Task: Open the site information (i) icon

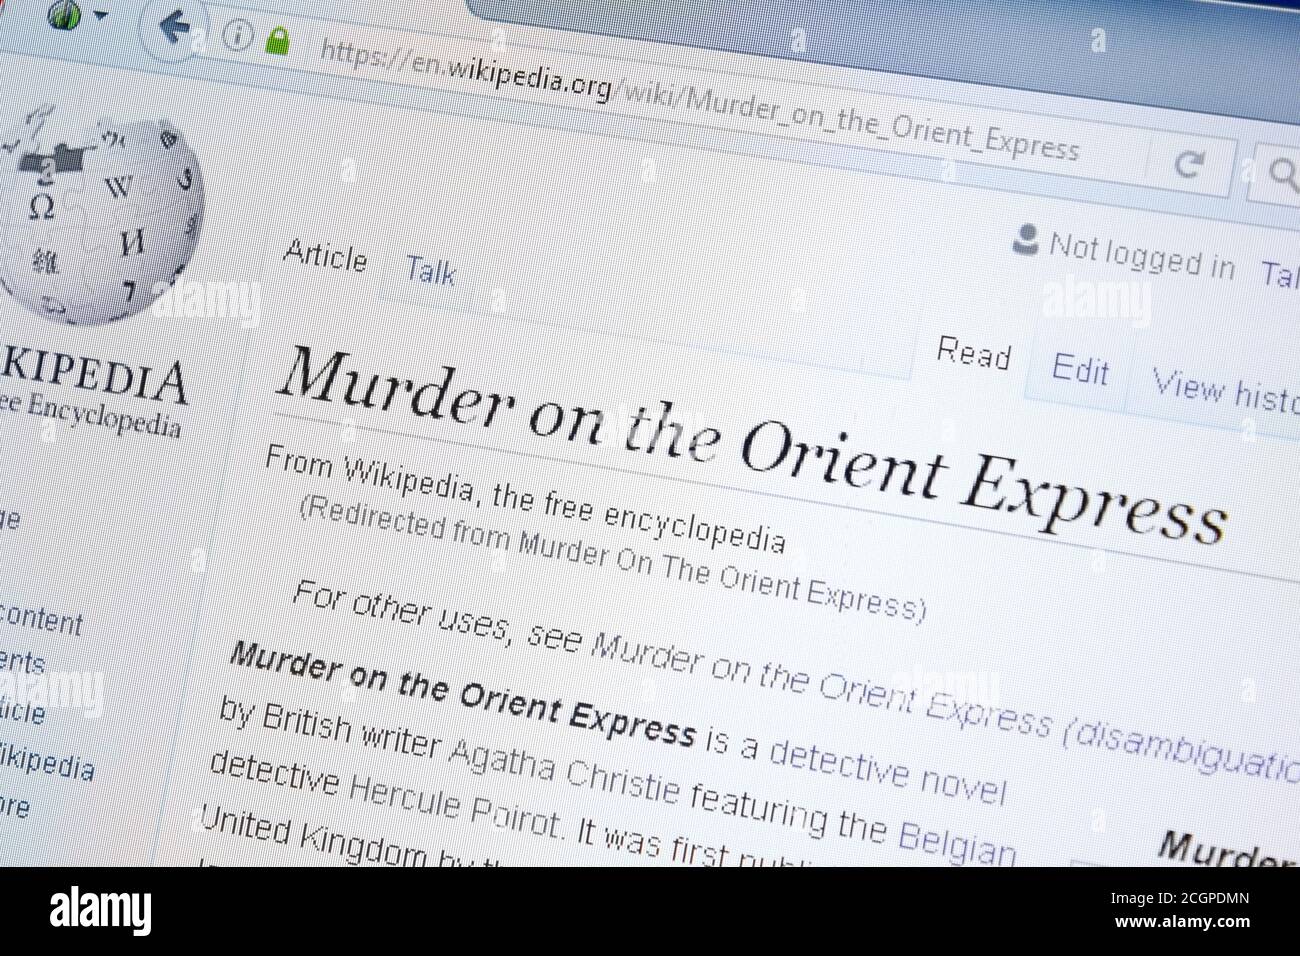Action: [238, 36]
